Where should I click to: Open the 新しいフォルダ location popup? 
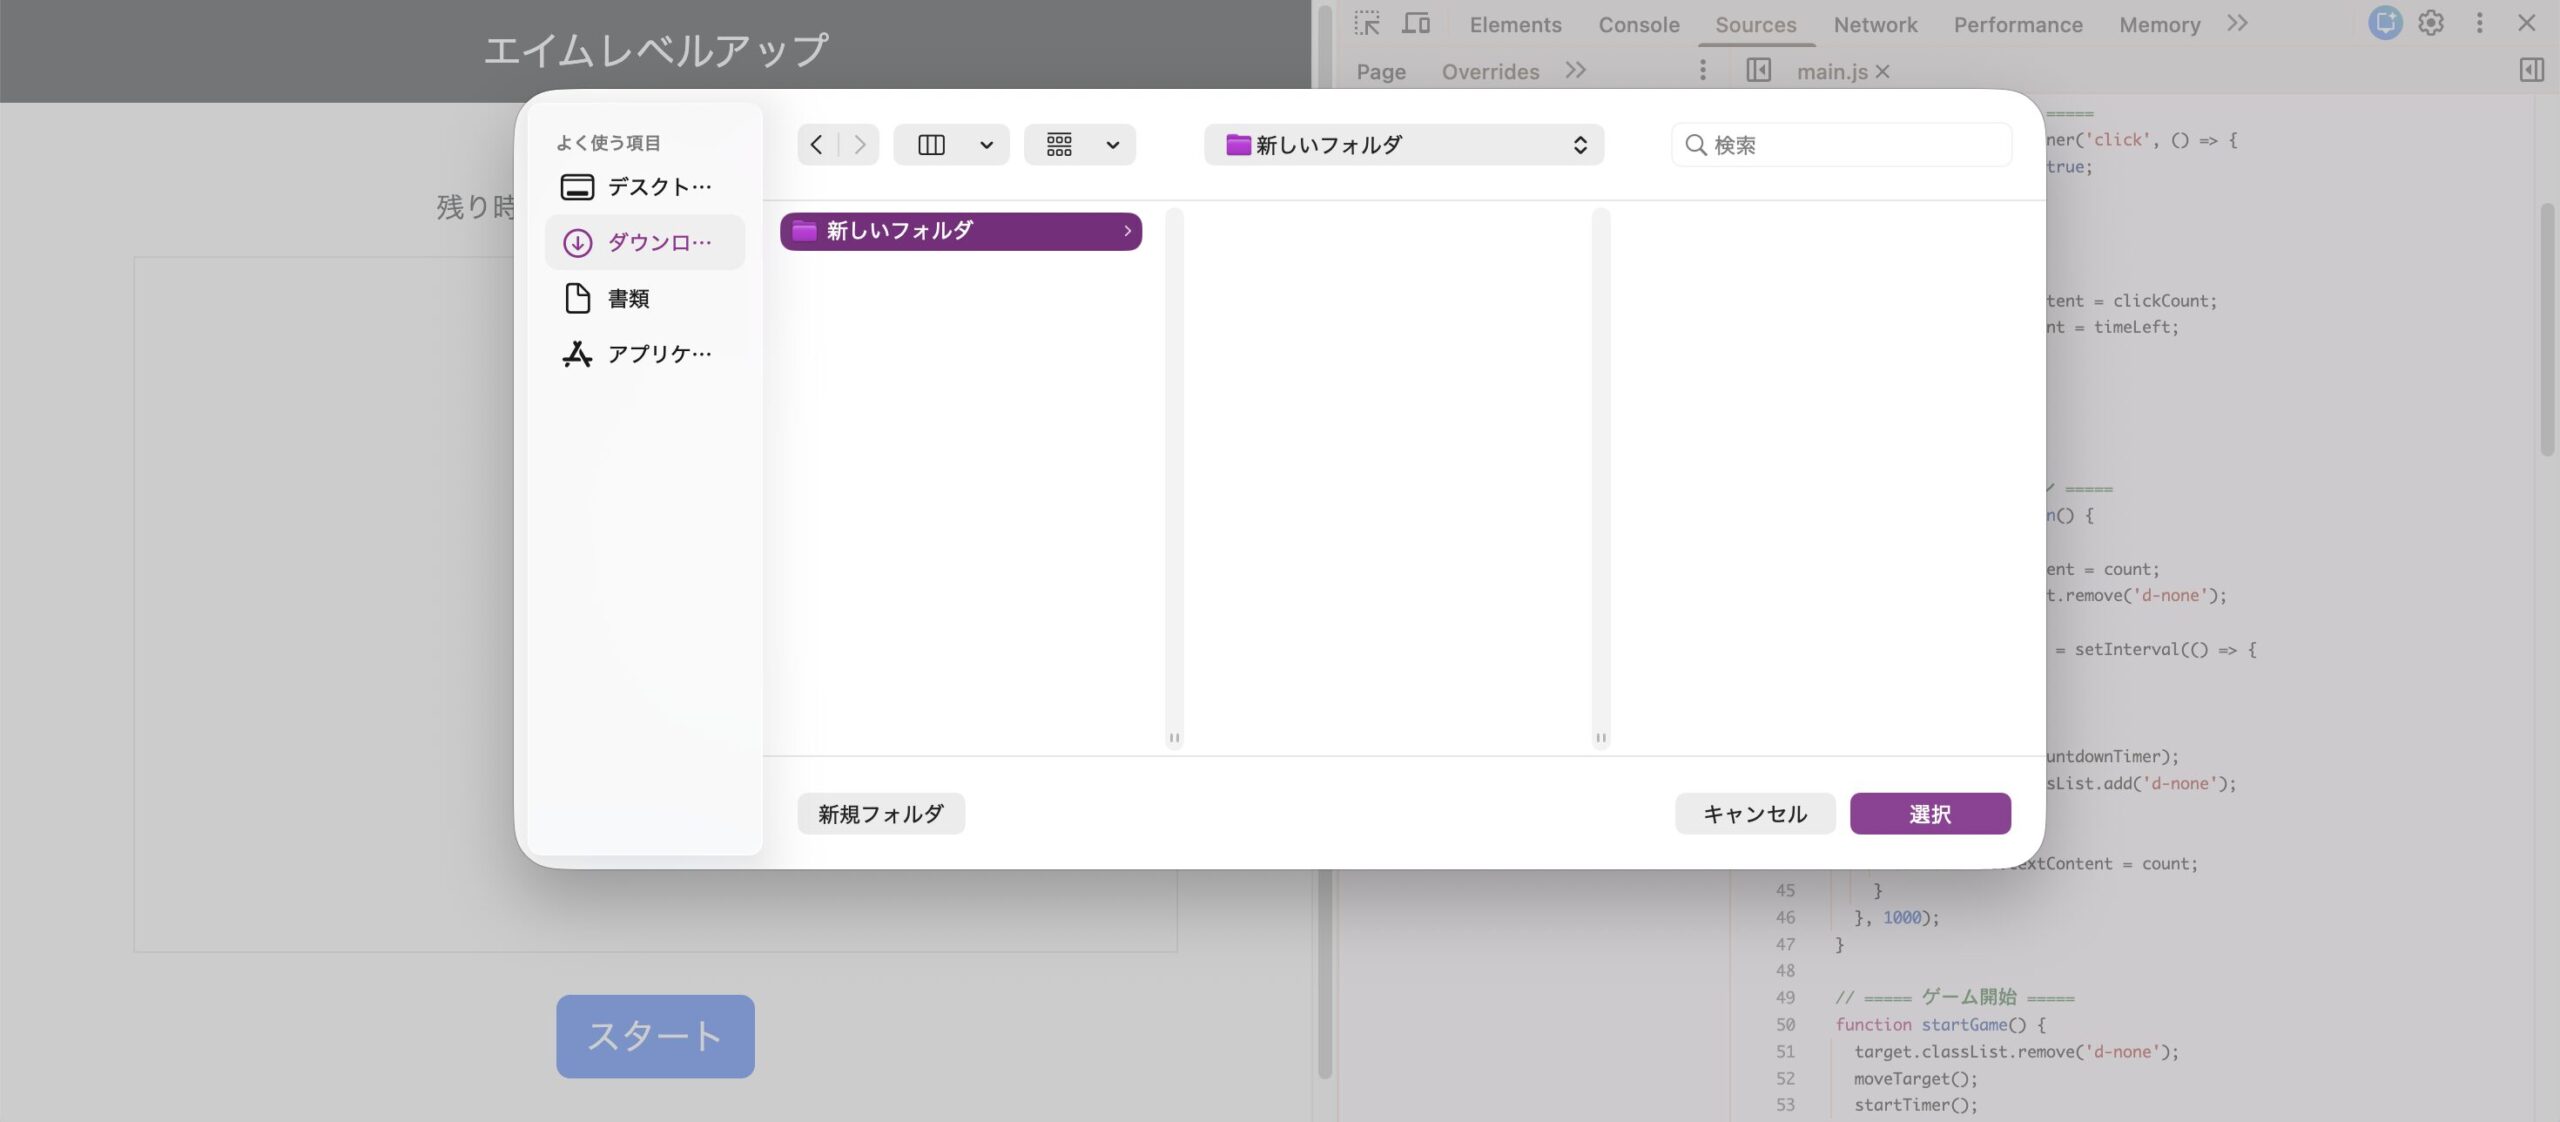coord(1403,145)
